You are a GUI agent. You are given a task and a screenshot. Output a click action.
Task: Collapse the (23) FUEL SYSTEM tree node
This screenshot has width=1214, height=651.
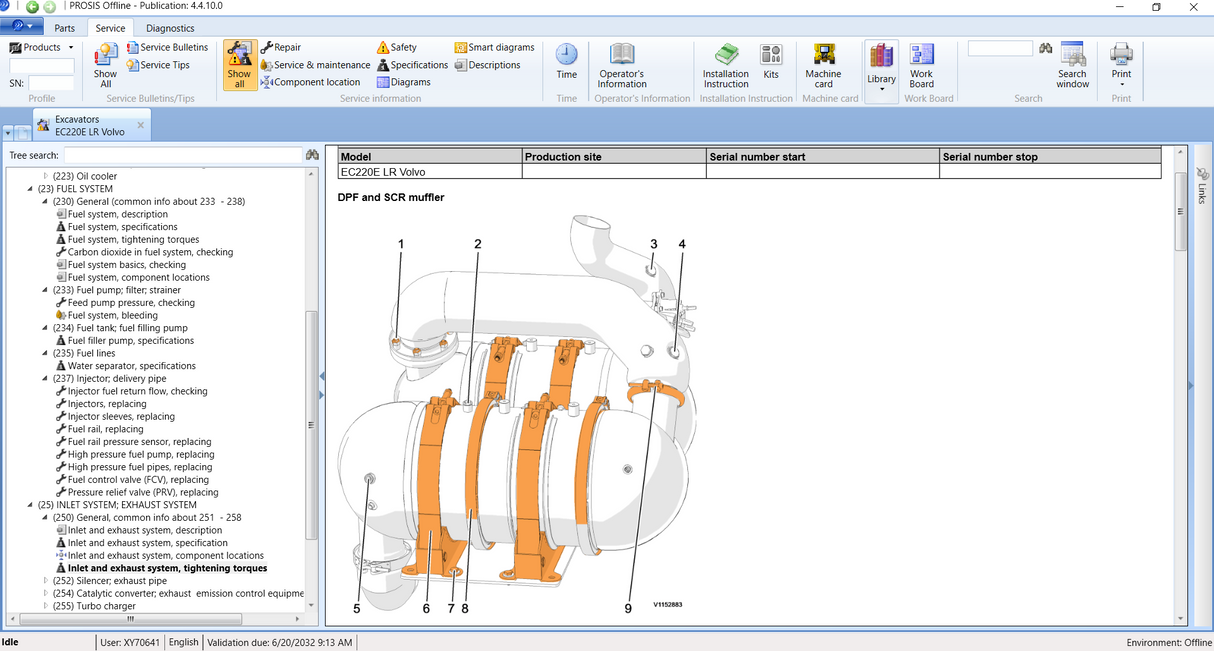pos(31,188)
